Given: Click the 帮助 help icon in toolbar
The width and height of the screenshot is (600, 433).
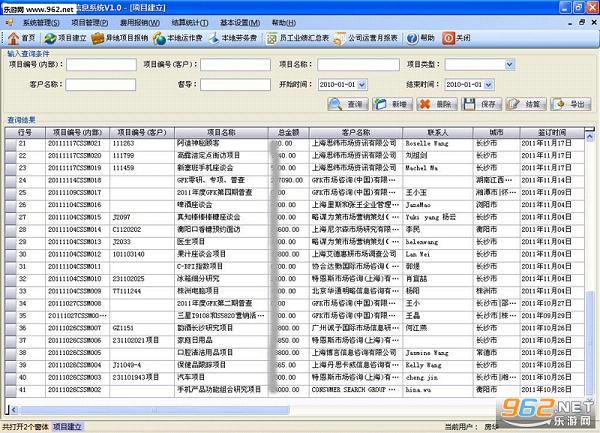Looking at the screenshot, I should pyautogui.click(x=421, y=38).
